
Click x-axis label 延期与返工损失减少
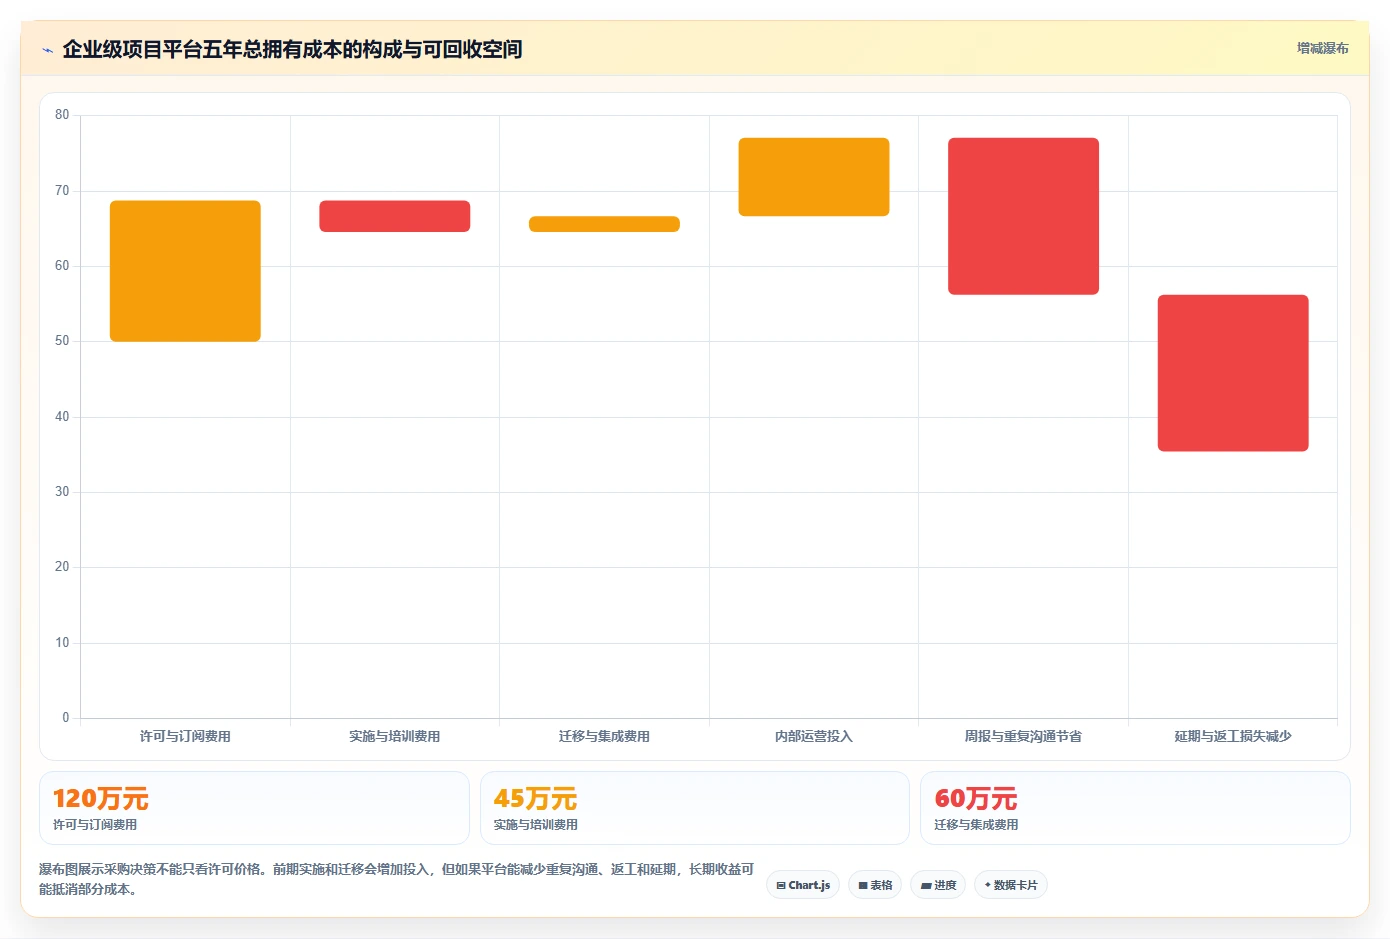(1233, 736)
